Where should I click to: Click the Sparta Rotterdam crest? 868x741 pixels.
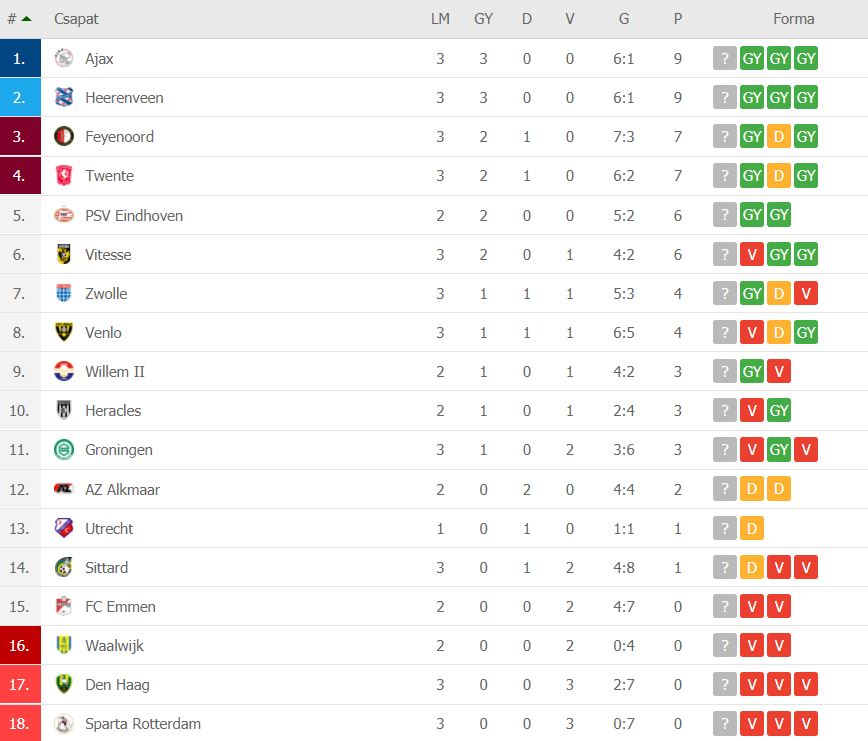[64, 723]
